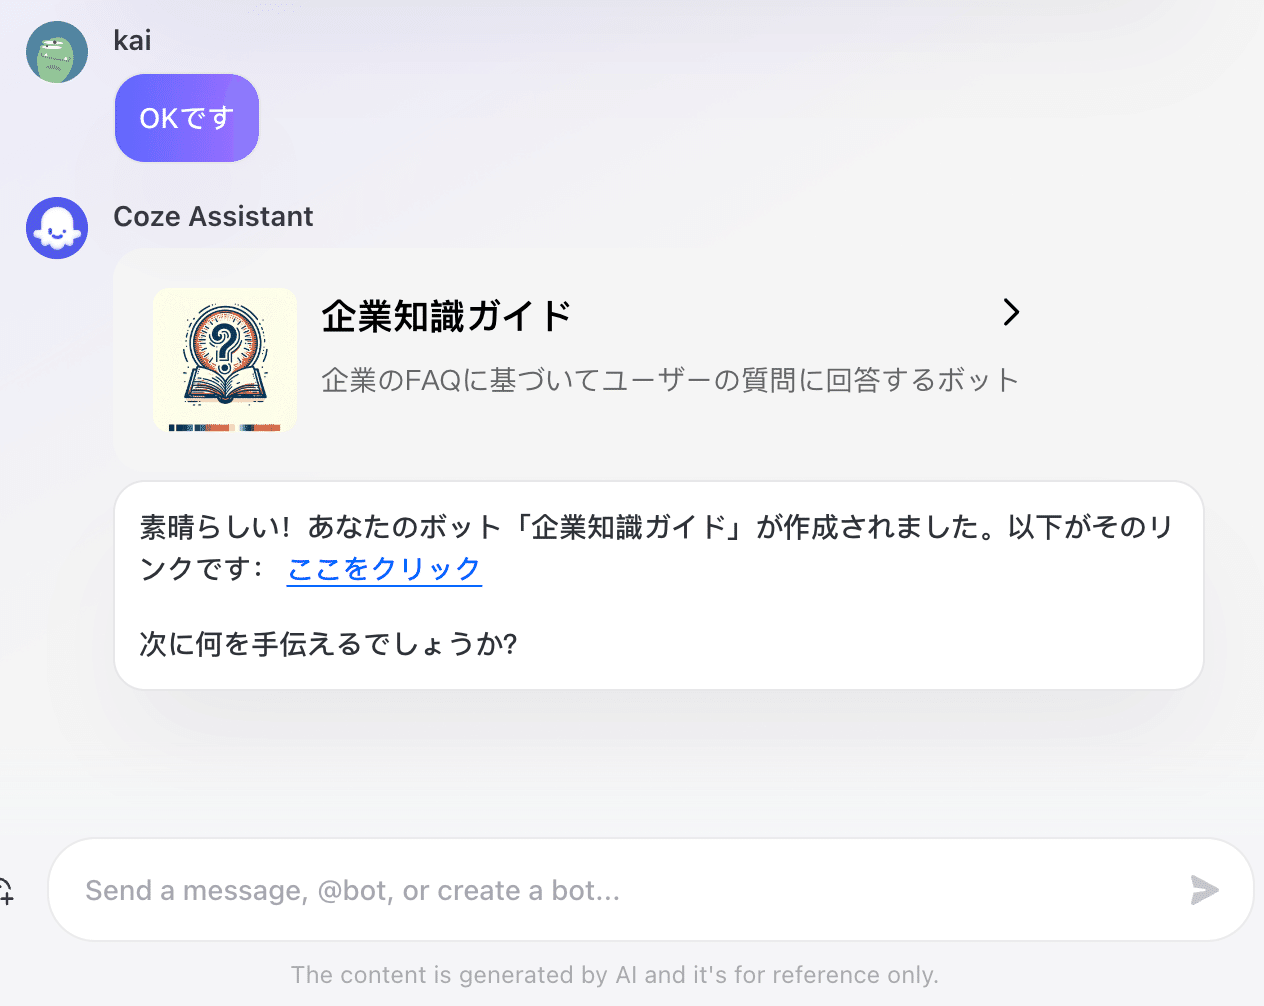
Task: Click the icon left of message input
Action: (7, 890)
